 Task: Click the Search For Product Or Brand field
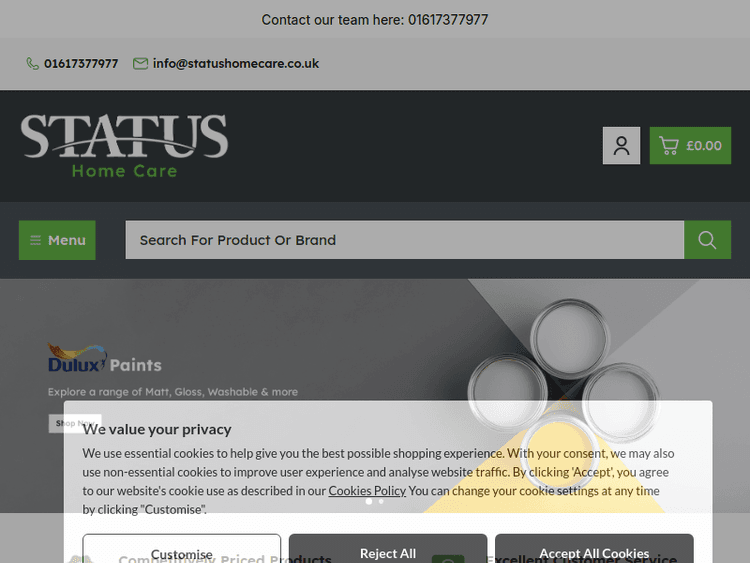coord(405,240)
